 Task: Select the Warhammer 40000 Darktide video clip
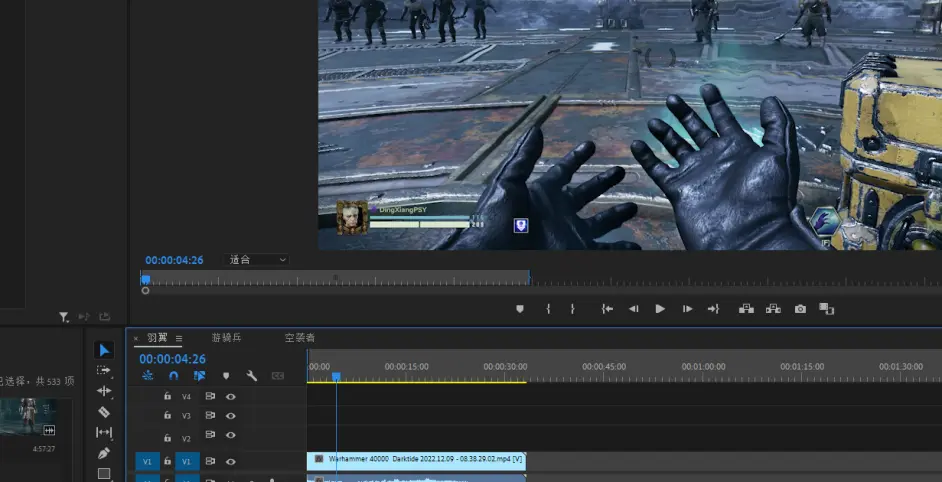(416, 461)
